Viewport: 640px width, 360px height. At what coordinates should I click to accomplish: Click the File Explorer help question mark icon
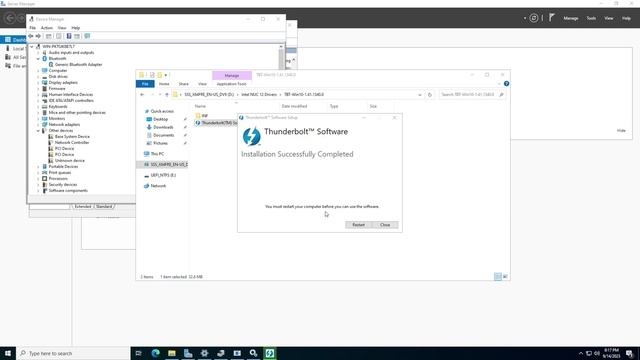(x=506, y=84)
